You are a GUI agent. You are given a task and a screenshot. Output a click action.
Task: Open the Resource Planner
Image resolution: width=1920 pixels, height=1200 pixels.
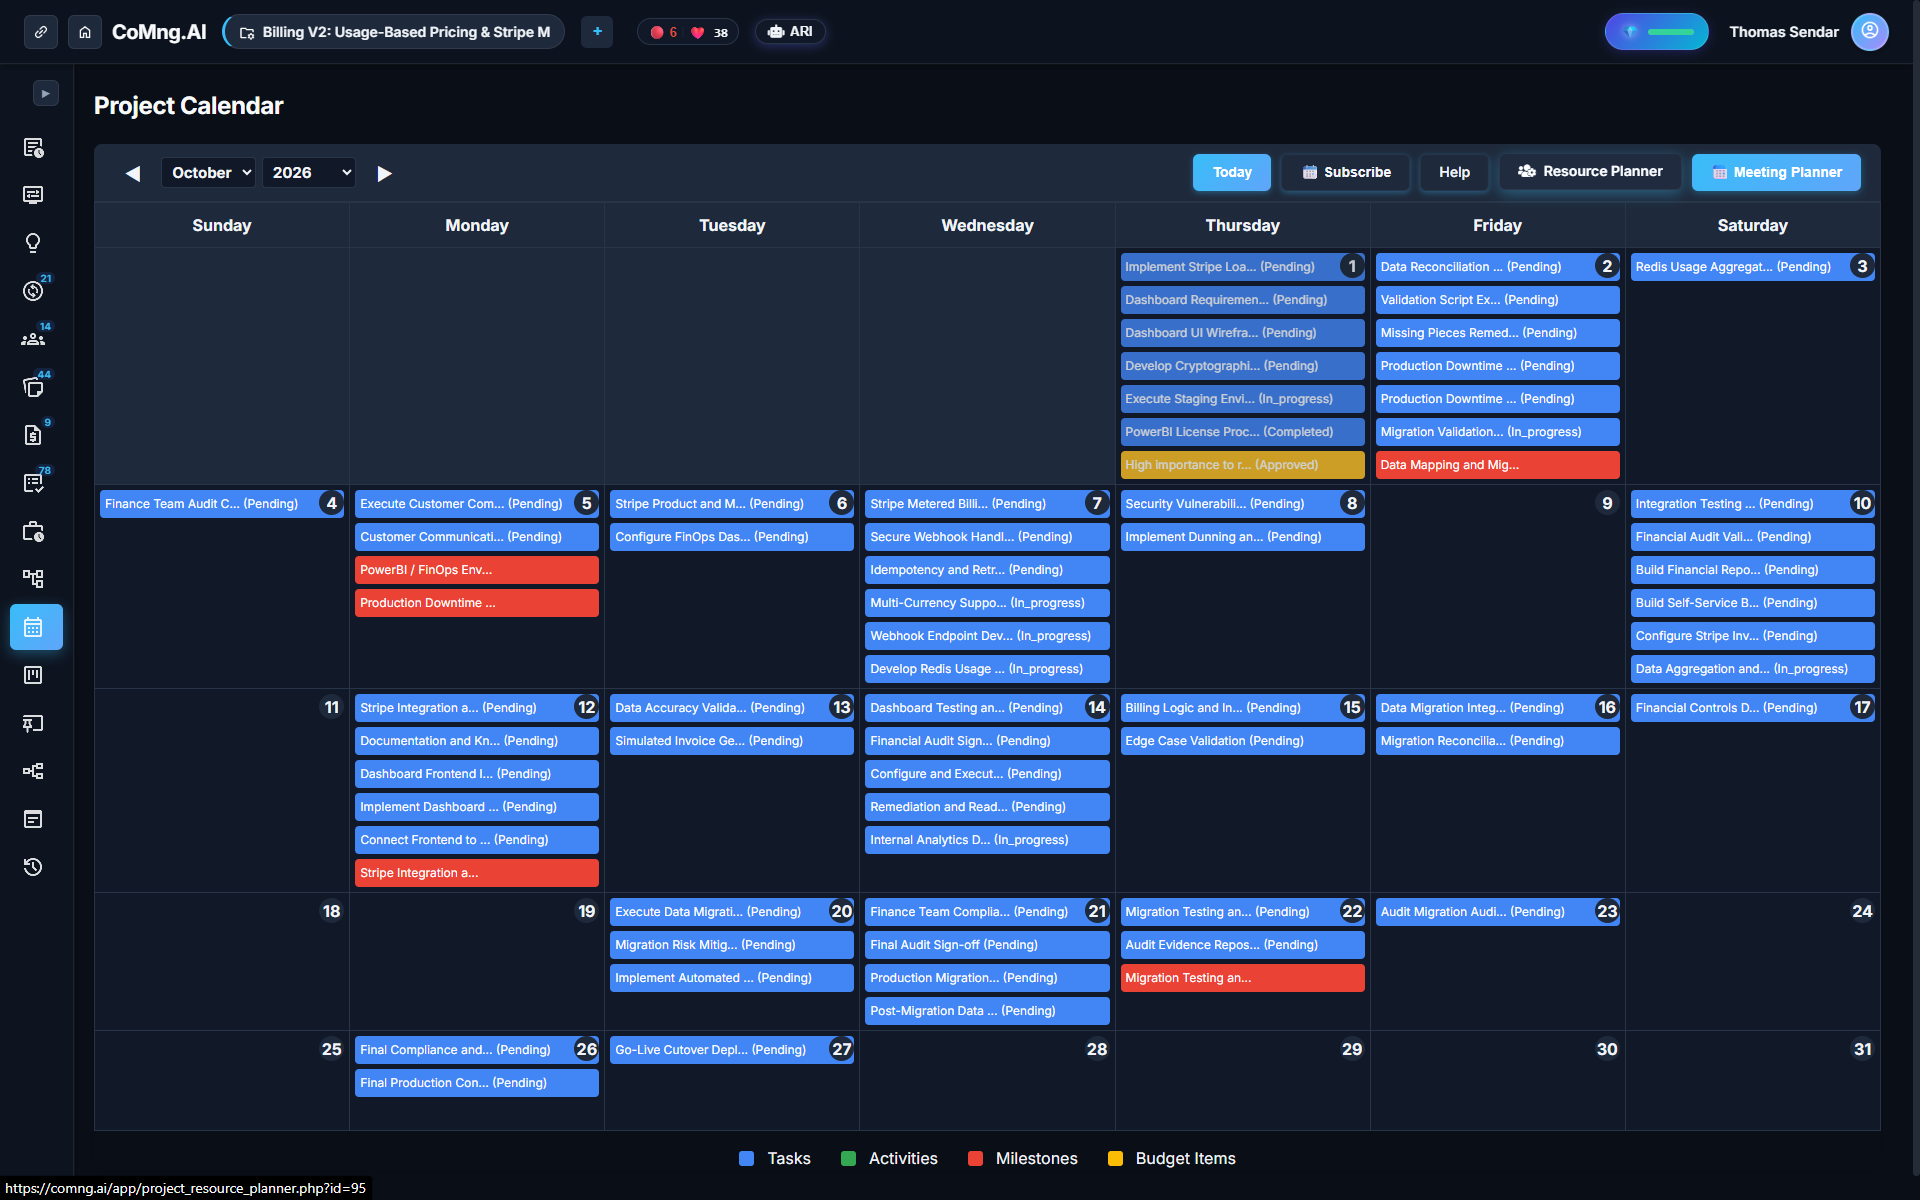[1590, 172]
